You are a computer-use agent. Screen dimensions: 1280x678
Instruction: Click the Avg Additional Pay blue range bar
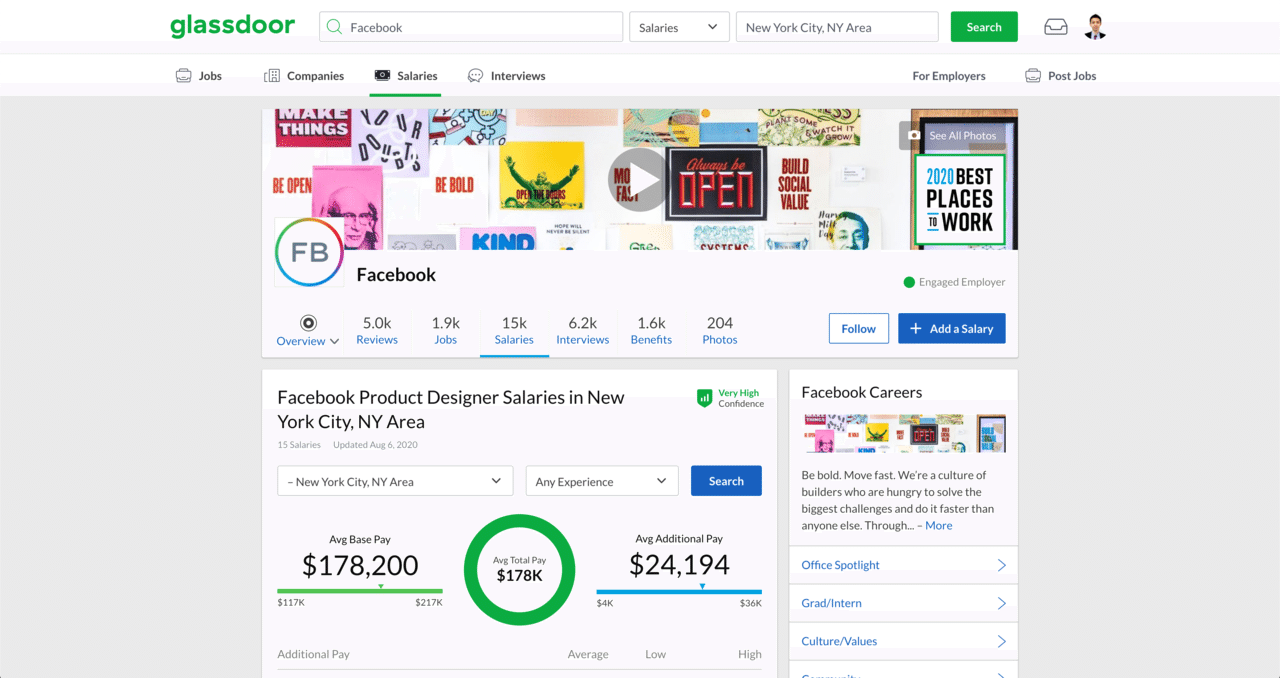[x=679, y=591]
